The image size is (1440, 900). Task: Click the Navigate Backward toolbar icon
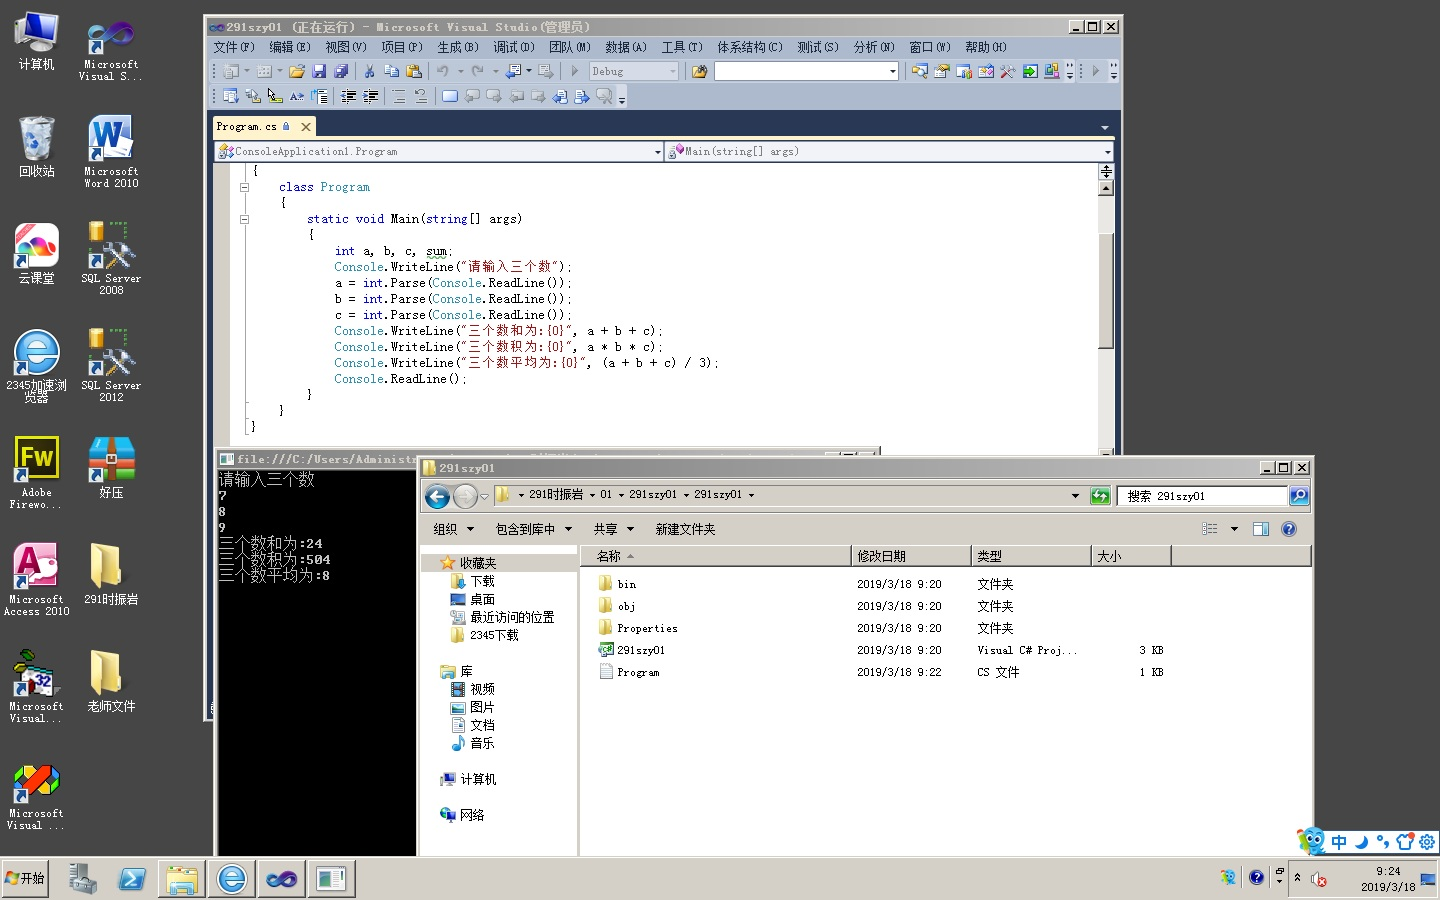point(513,71)
